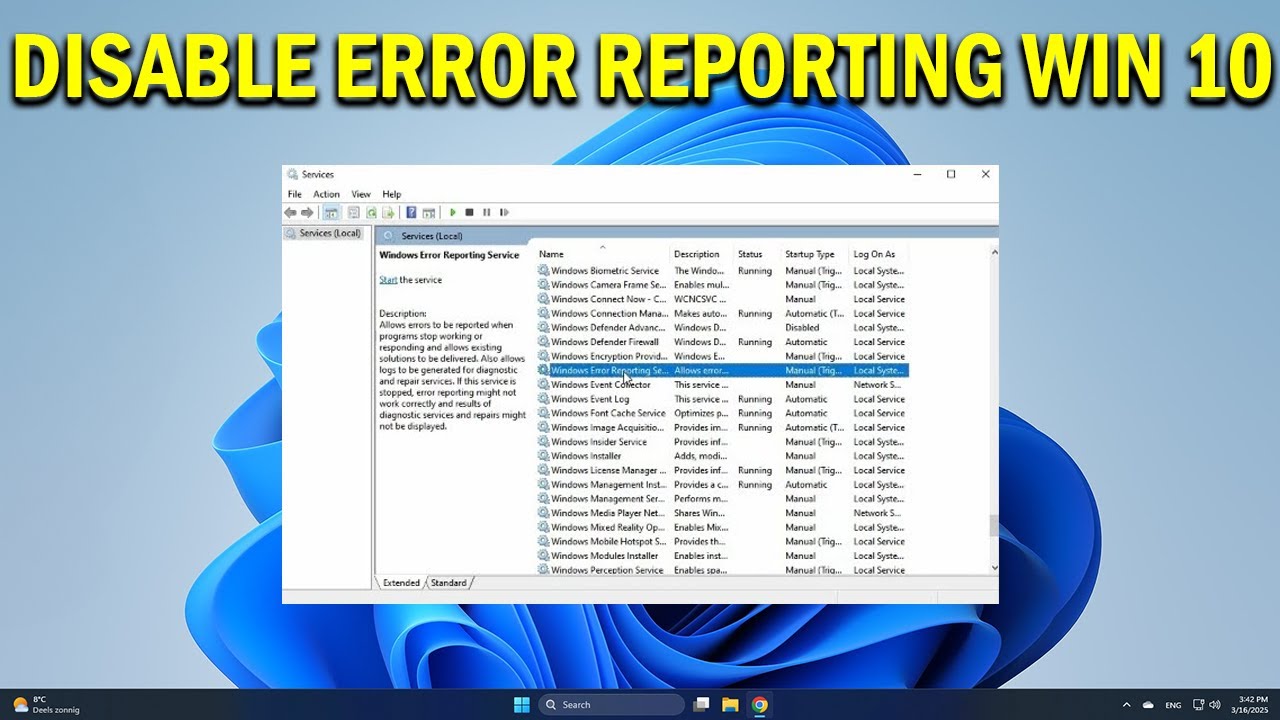Click the Stop Service toolbar icon
Screen dimensions: 1280x720
(469, 212)
